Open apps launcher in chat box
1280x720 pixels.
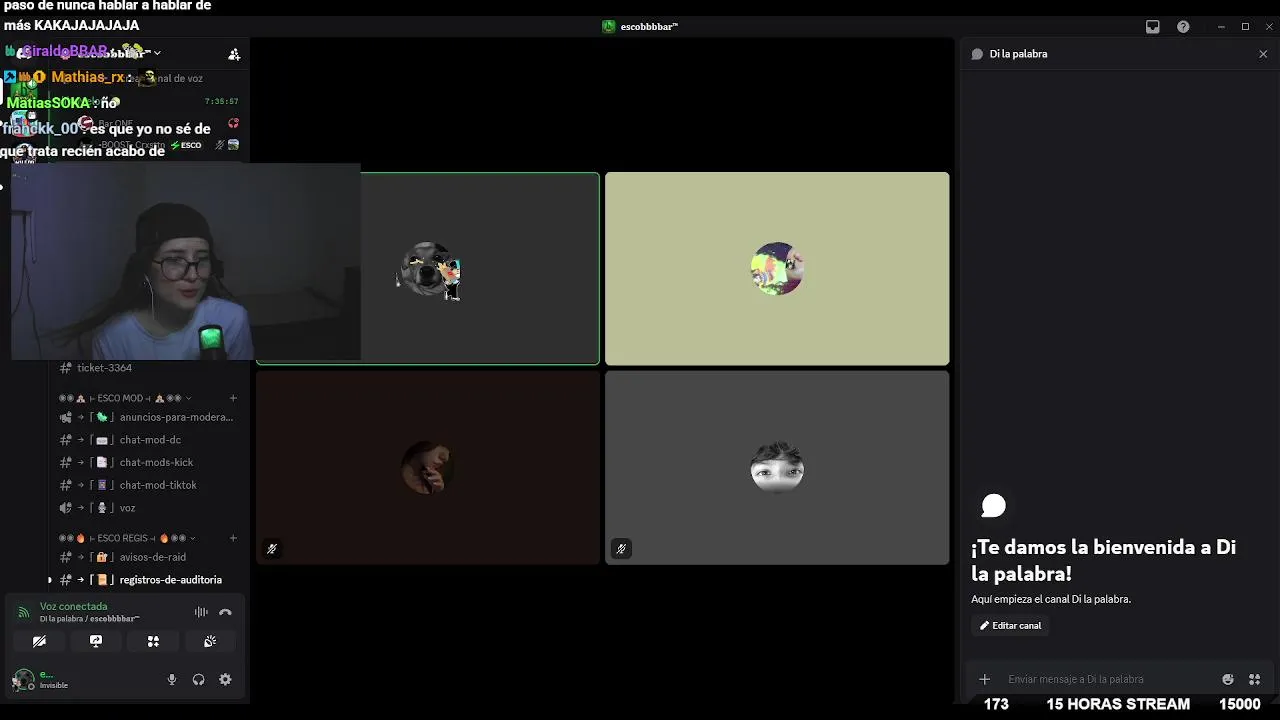point(1254,679)
